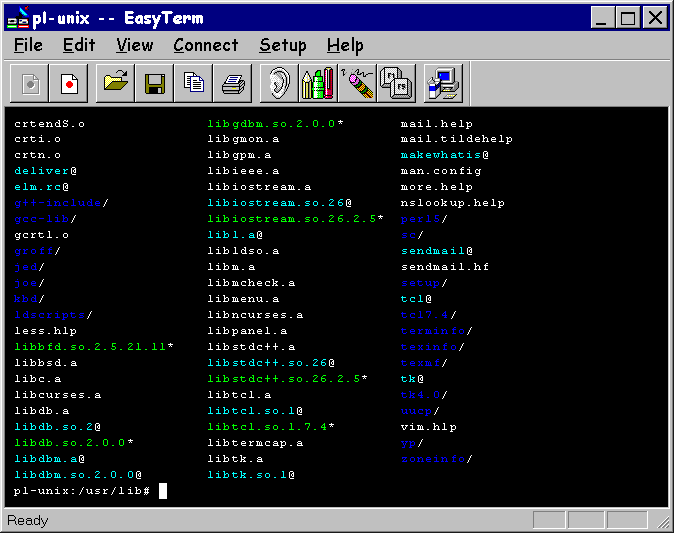Open the Connect menu

(x=205, y=45)
